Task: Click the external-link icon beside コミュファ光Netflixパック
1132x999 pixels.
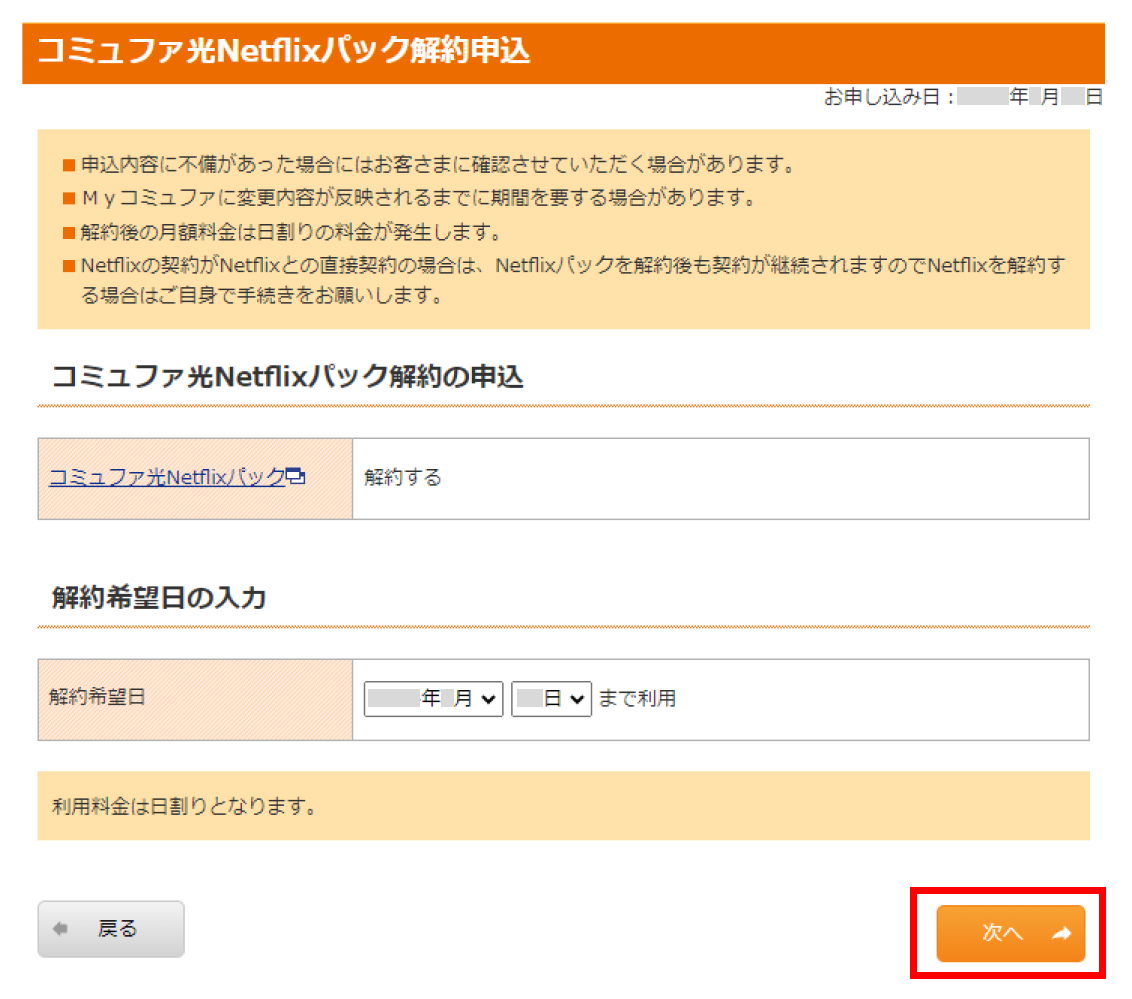Action: [x=295, y=476]
